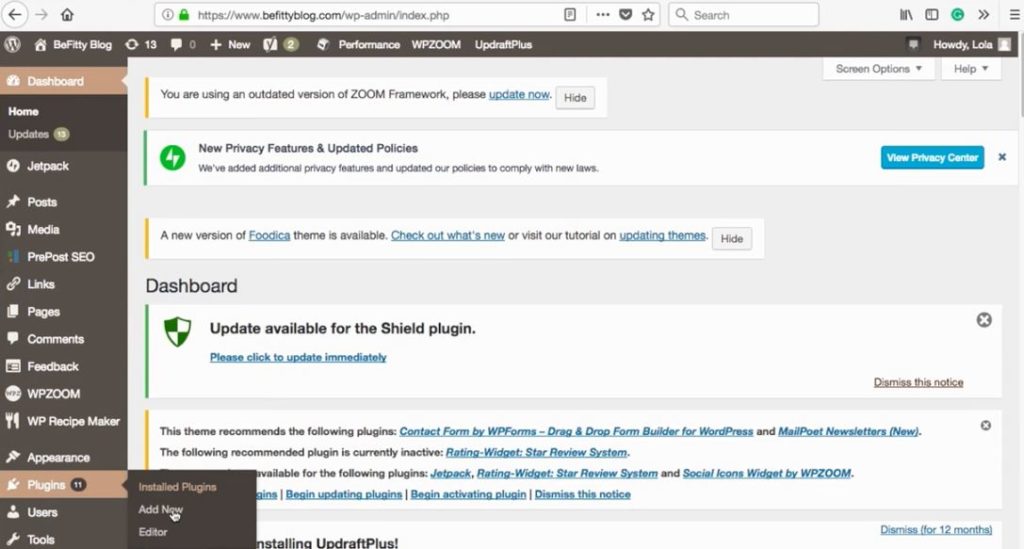Image resolution: width=1024 pixels, height=549 pixels.
Task: Click the notifications icon near Howdy, Lola
Action: 913,44
